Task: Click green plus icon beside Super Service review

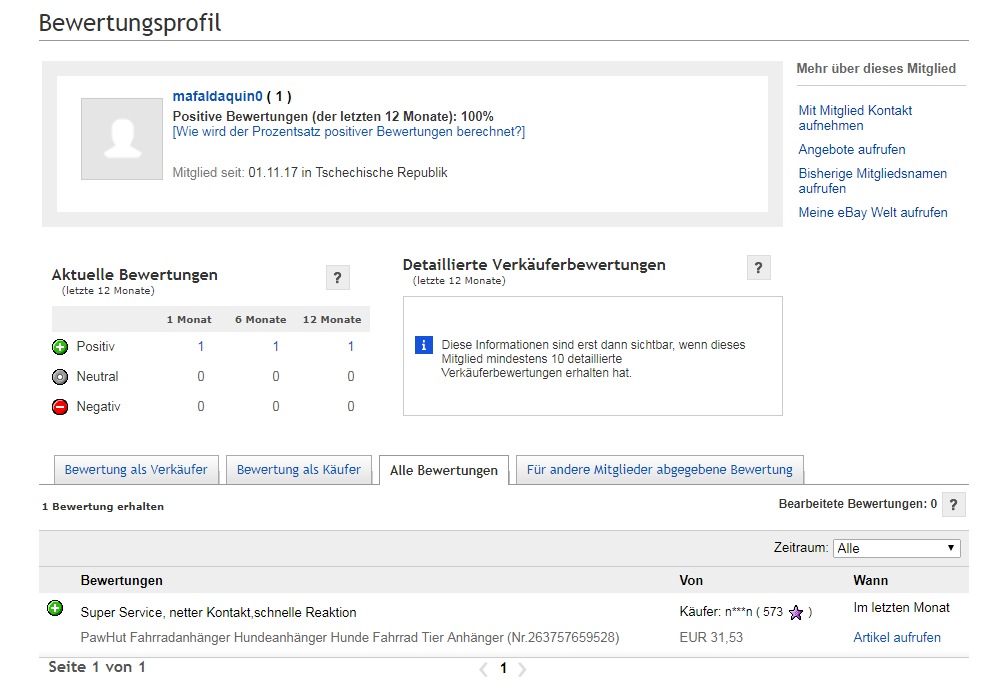Action: pos(55,608)
